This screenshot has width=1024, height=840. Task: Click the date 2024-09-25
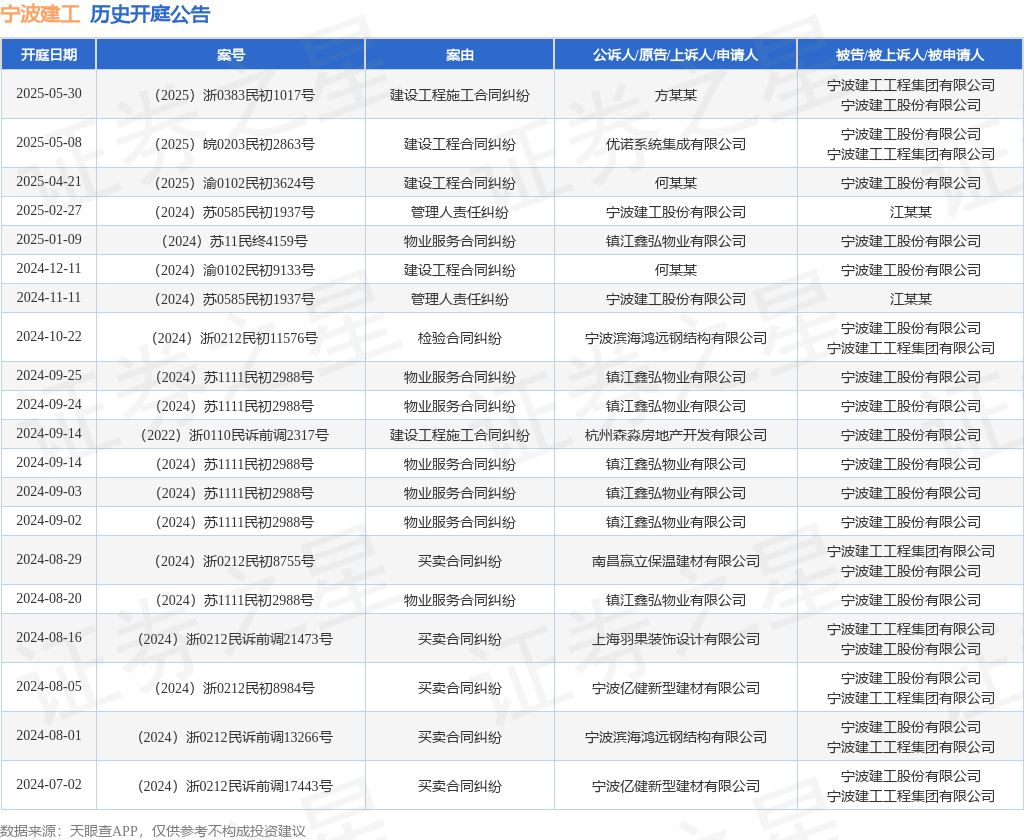49,376
